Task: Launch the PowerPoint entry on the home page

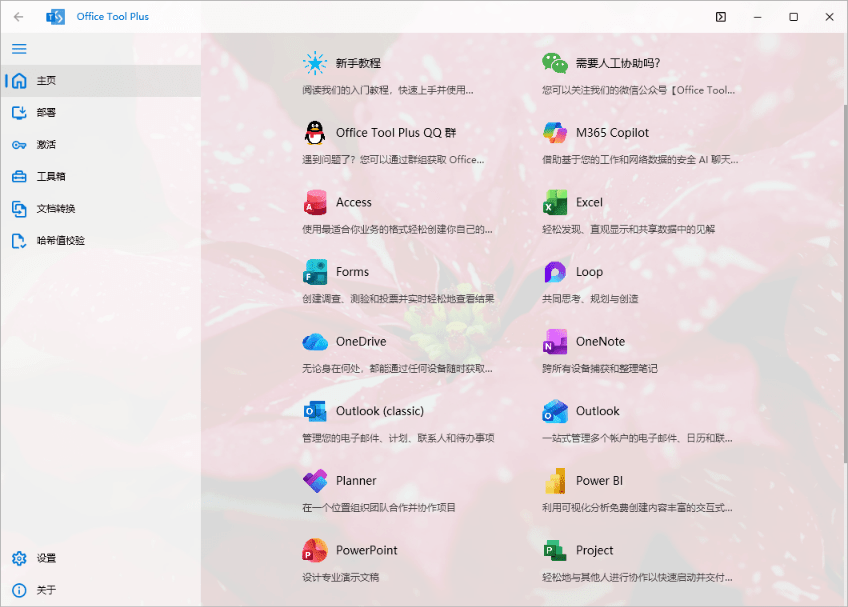Action: 364,550
